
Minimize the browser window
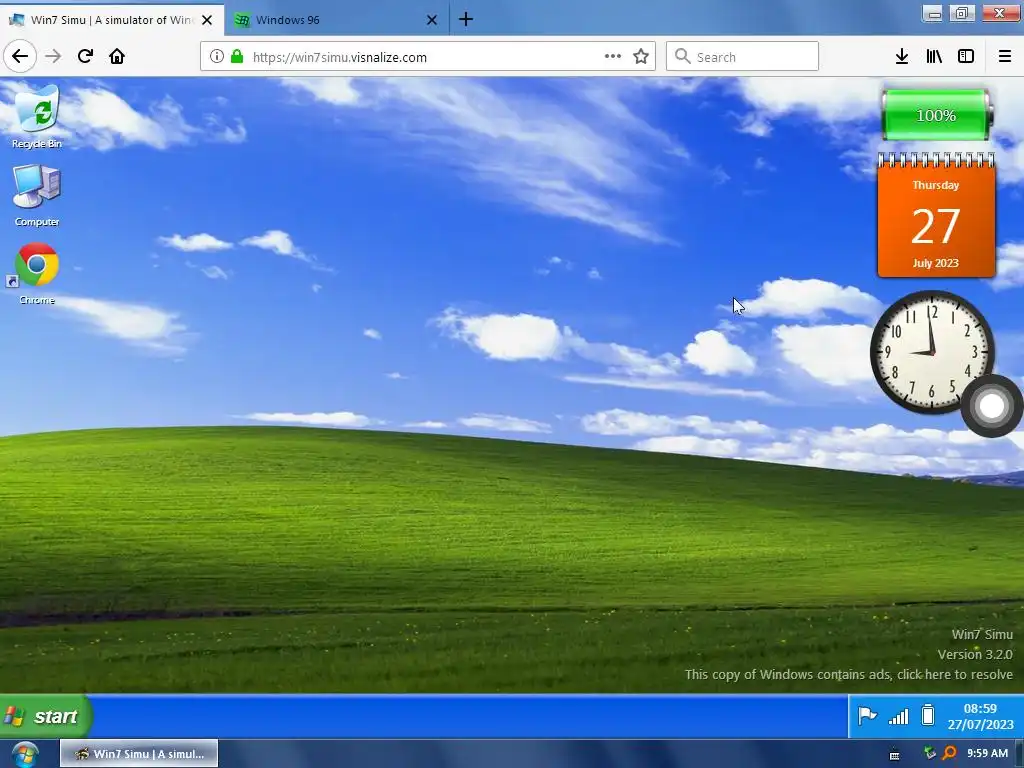[933, 13]
